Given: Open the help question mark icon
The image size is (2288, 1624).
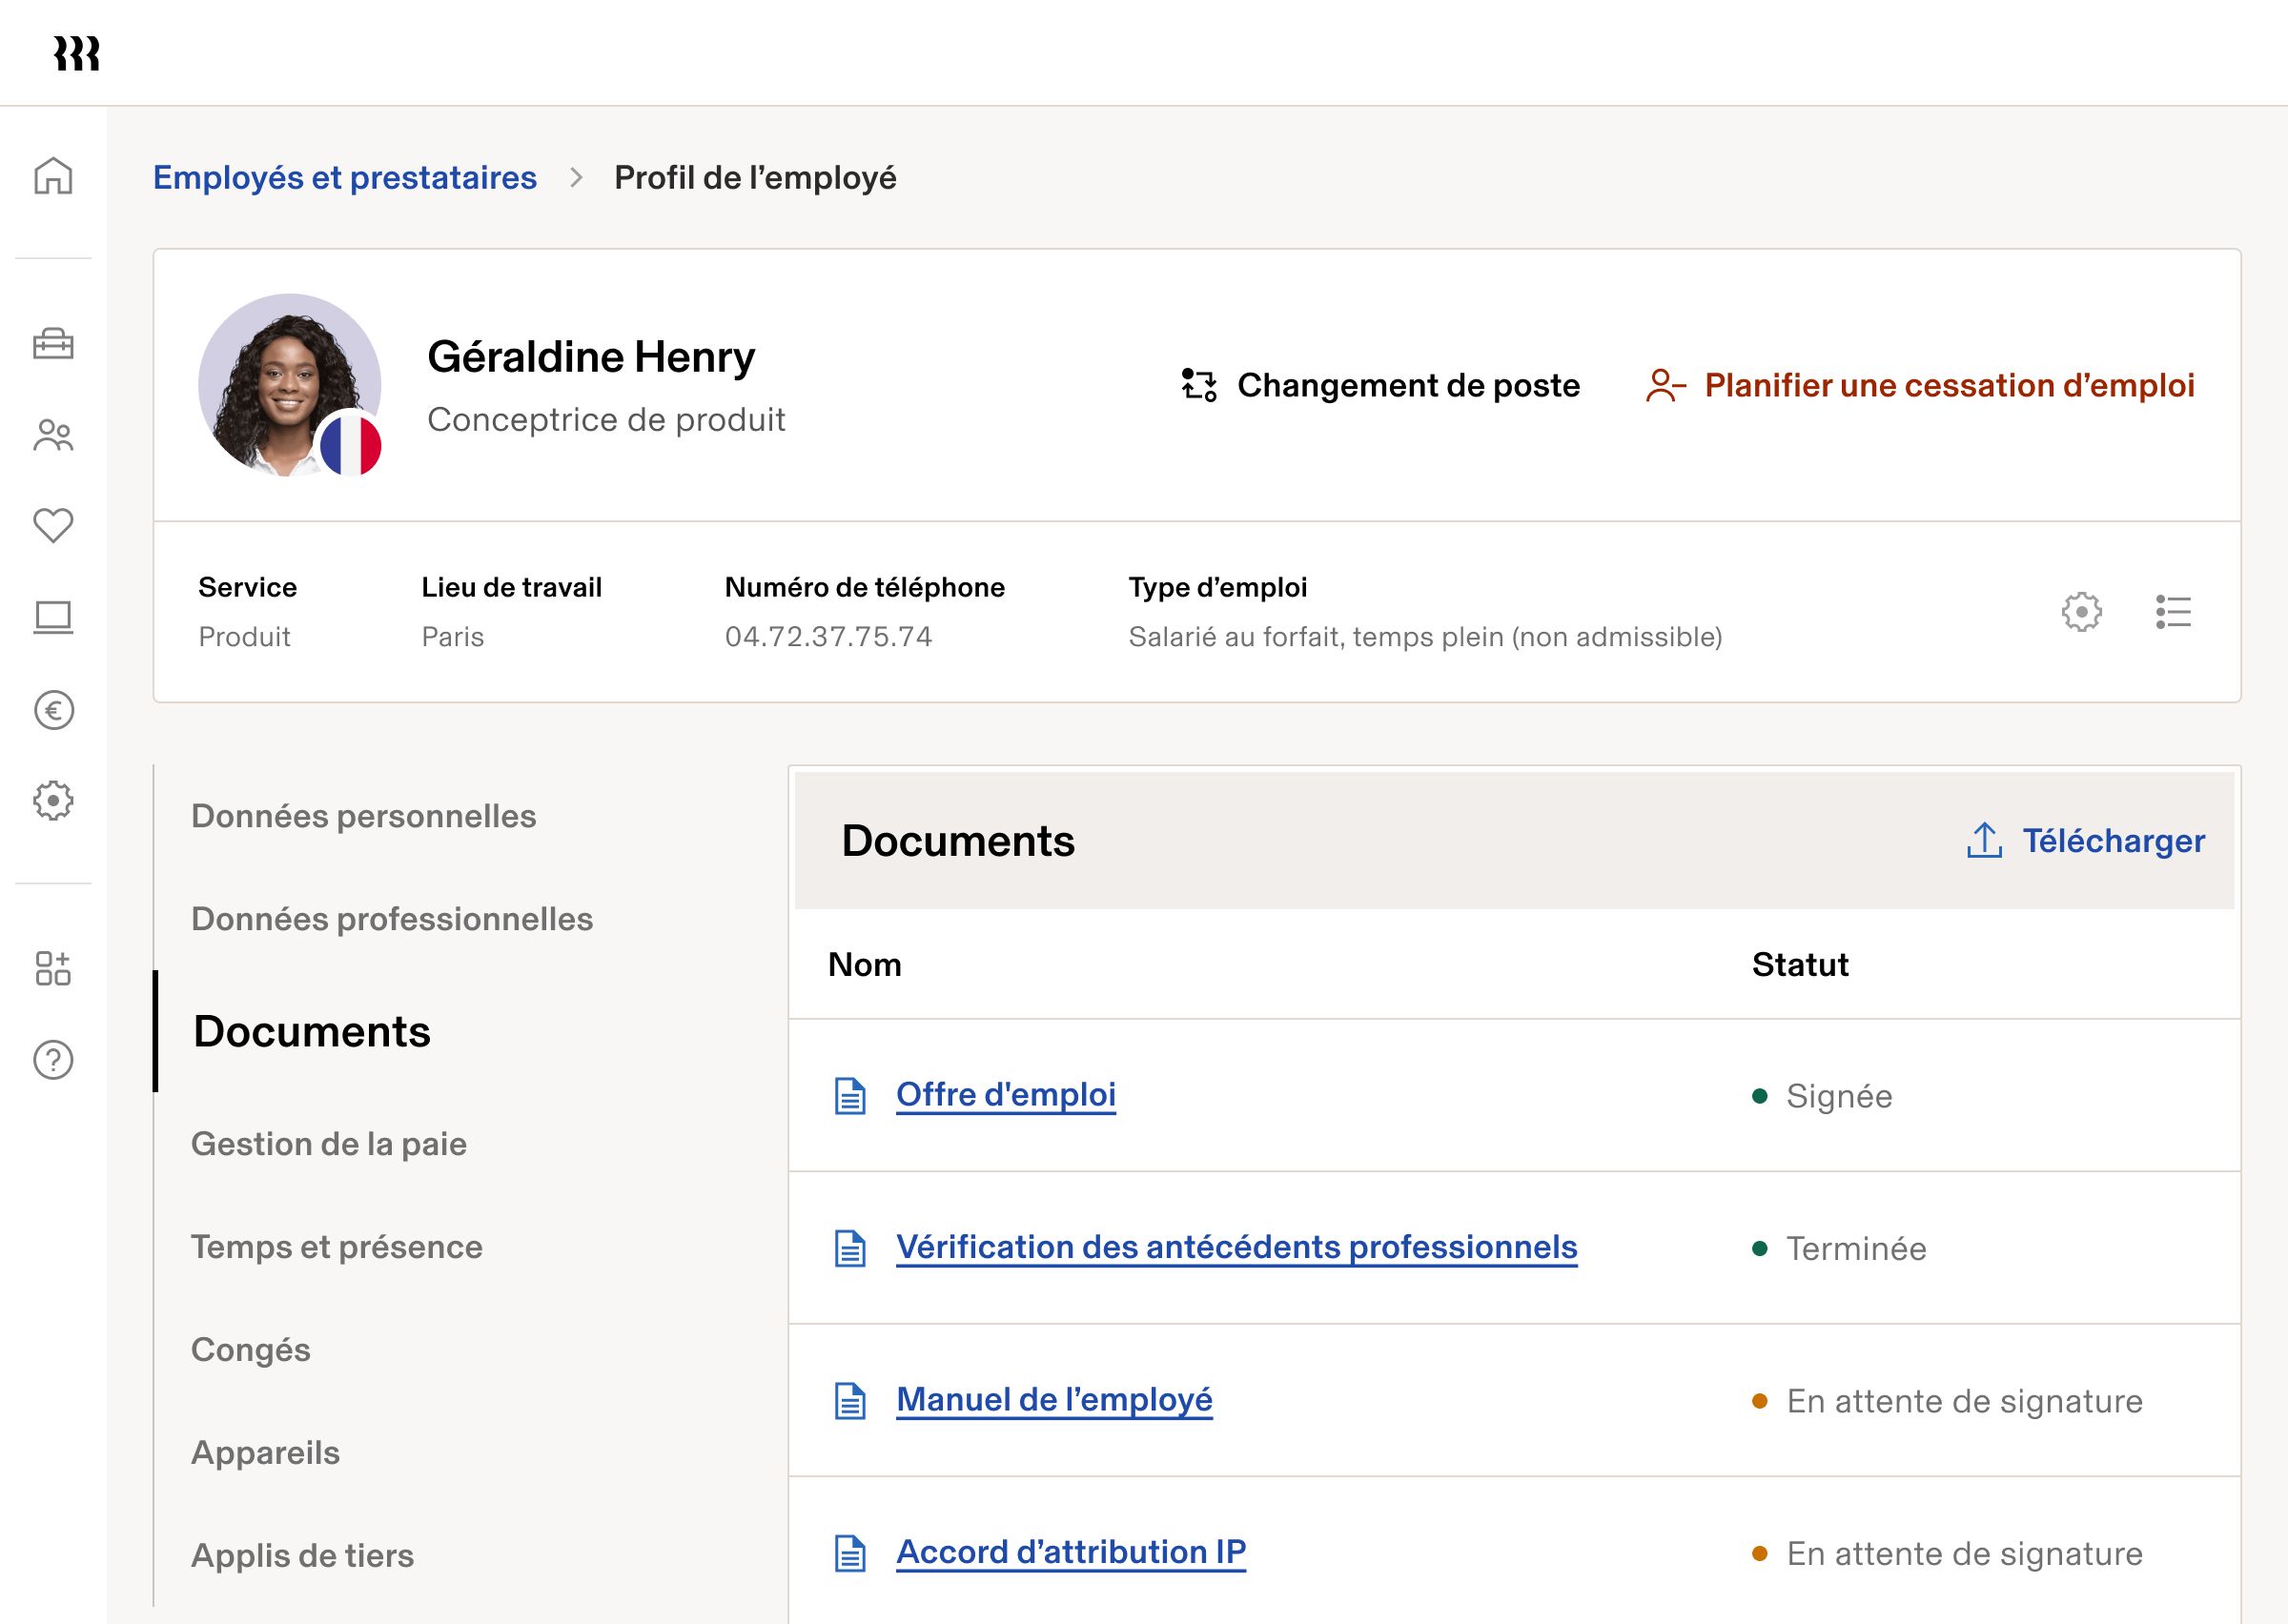Looking at the screenshot, I should 54,1060.
